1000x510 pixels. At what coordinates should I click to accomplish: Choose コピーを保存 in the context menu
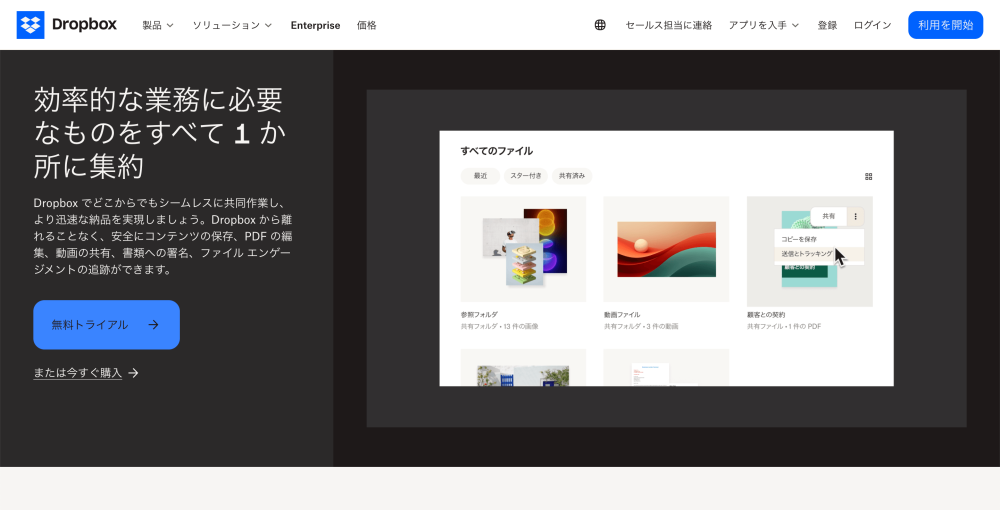click(x=800, y=239)
